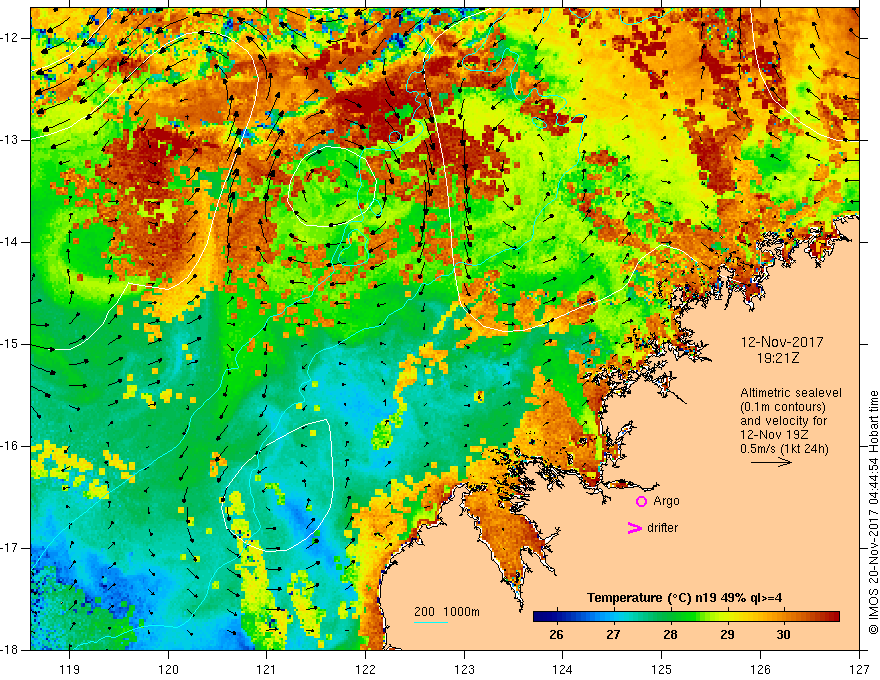This screenshot has width=880, height=680.
Task: Click the '125' longitude axis label
Action: point(662,669)
